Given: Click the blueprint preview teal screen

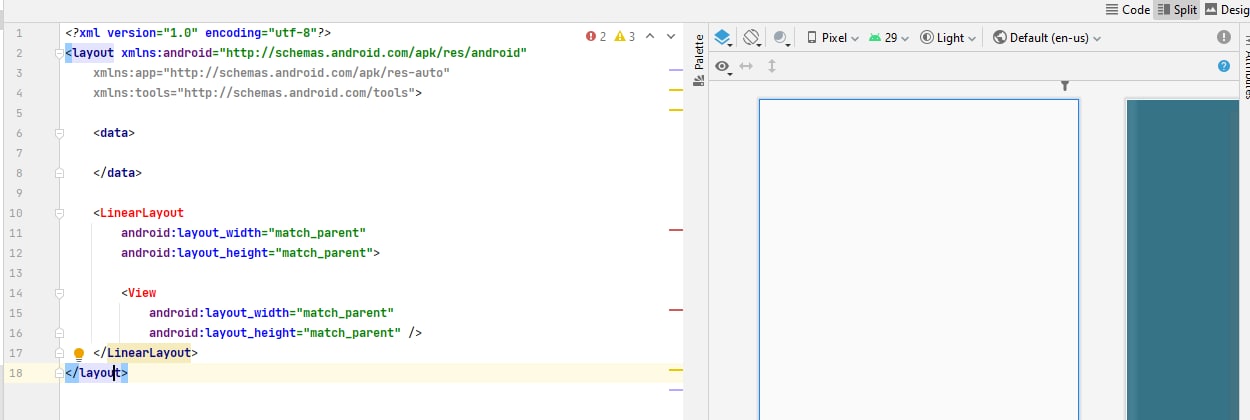Looking at the screenshot, I should coord(1183,259).
